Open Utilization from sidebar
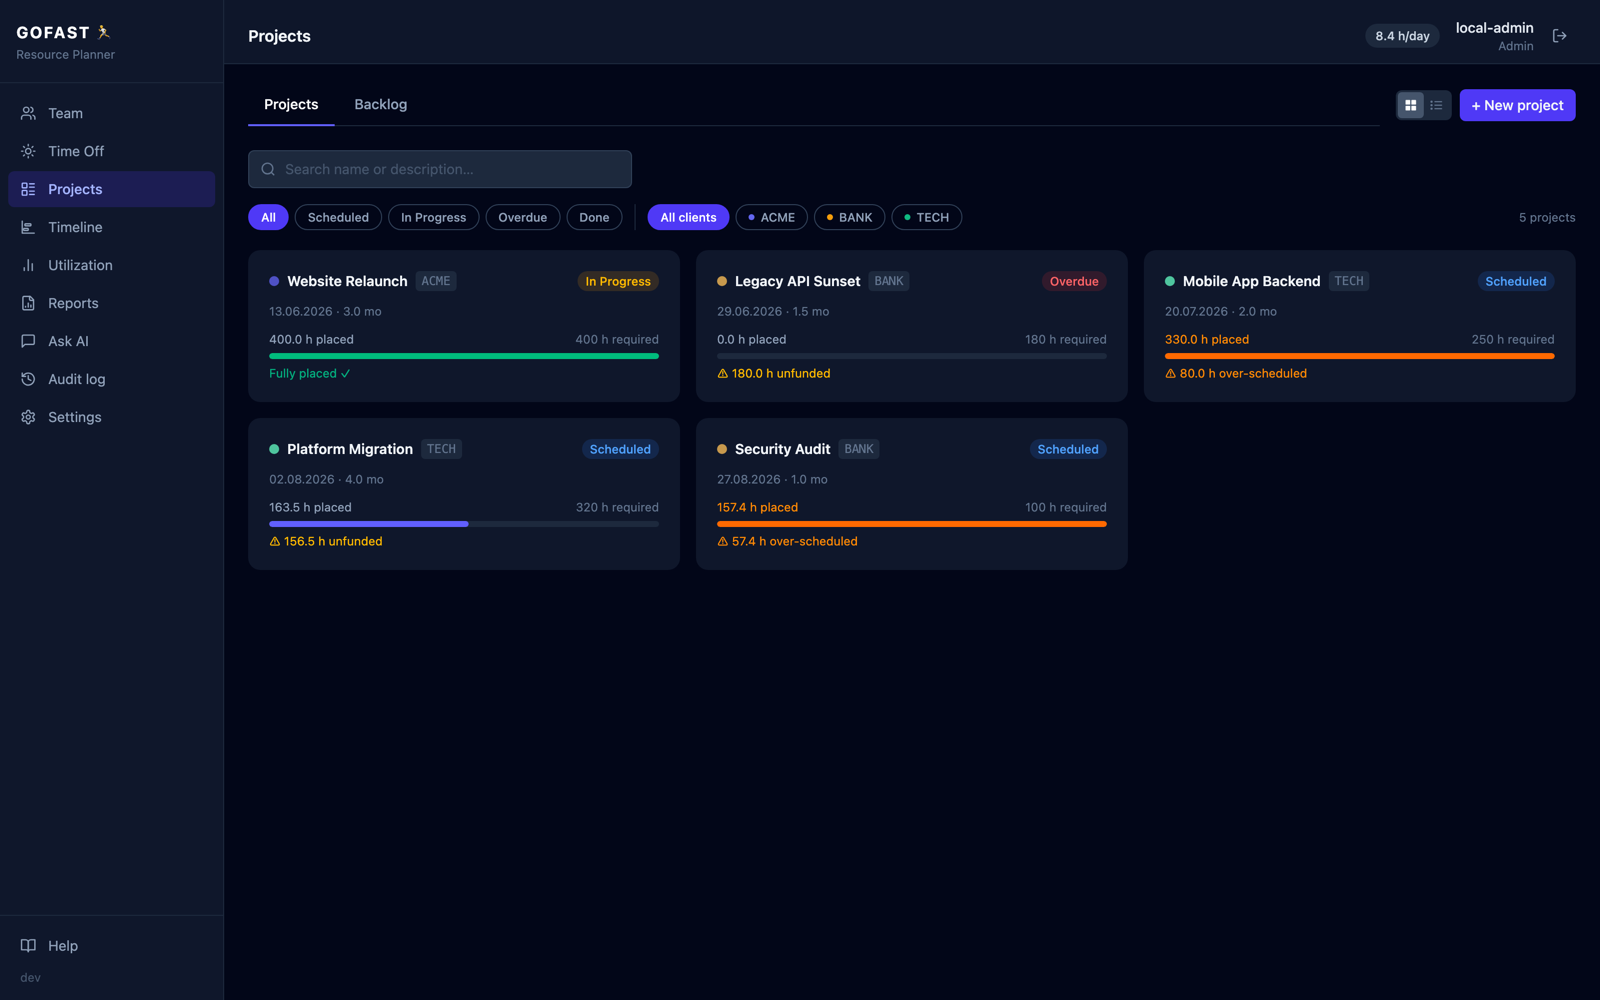 pyautogui.click(x=111, y=265)
